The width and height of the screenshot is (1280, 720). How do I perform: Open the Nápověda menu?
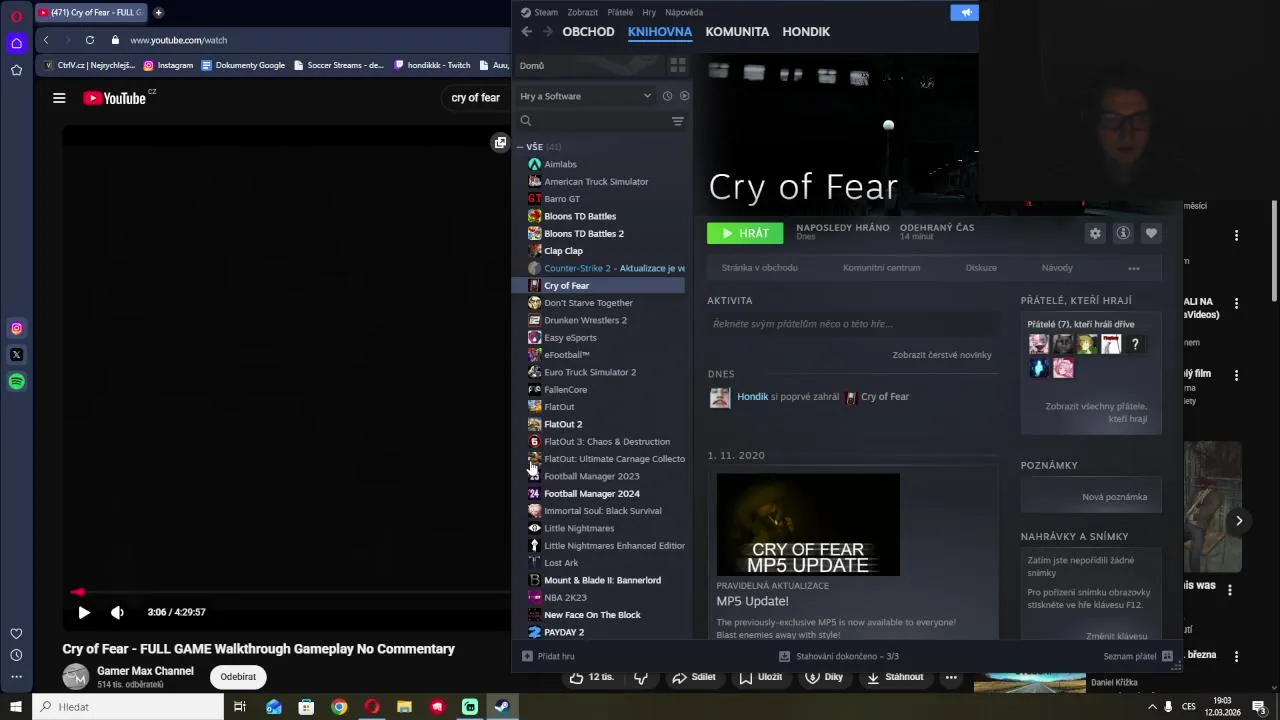point(684,12)
